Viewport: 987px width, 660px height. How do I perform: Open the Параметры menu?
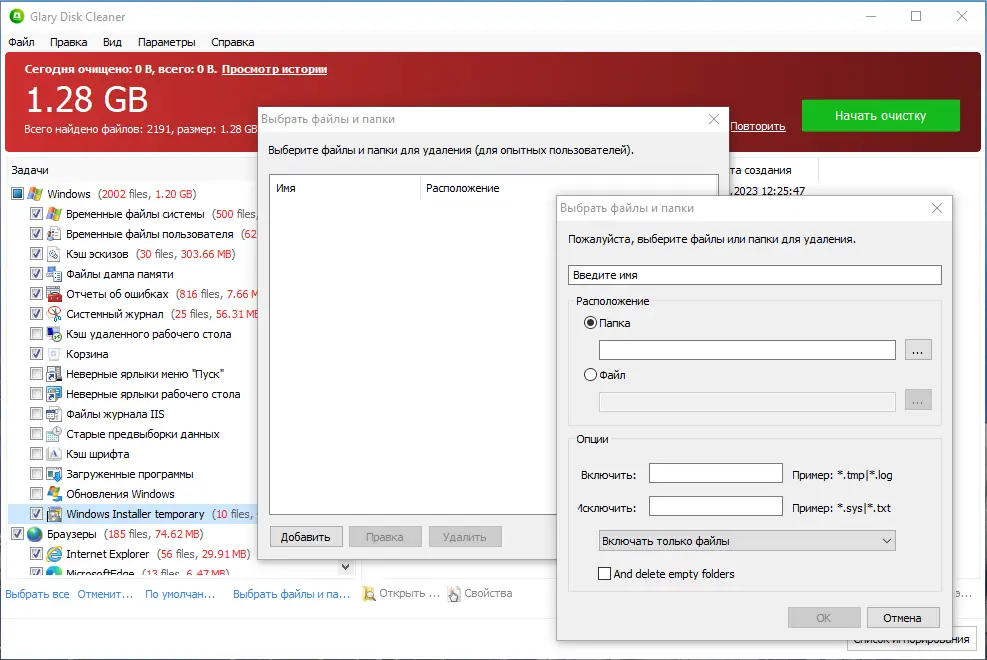point(167,42)
